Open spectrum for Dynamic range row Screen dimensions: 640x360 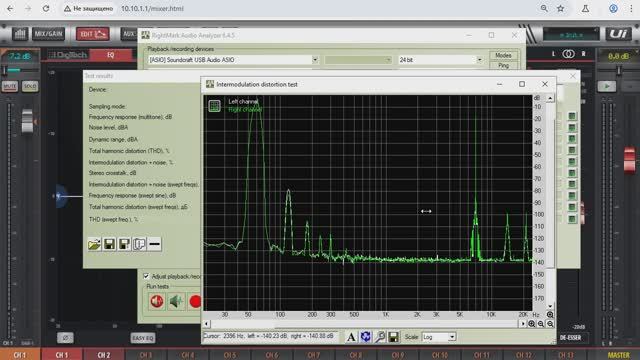(572, 139)
